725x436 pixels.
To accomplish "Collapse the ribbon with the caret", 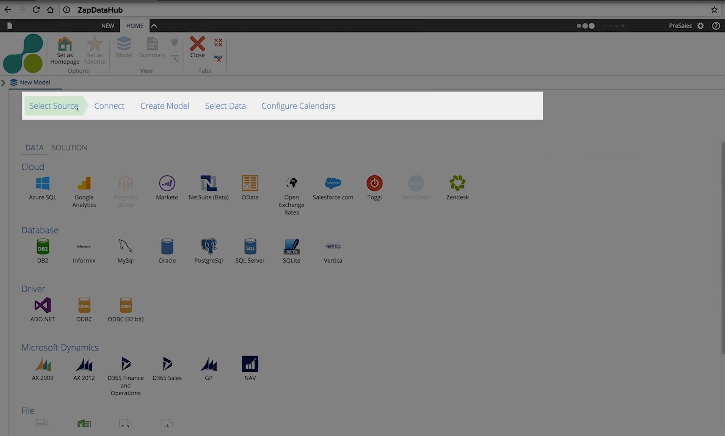I will click(154, 26).
